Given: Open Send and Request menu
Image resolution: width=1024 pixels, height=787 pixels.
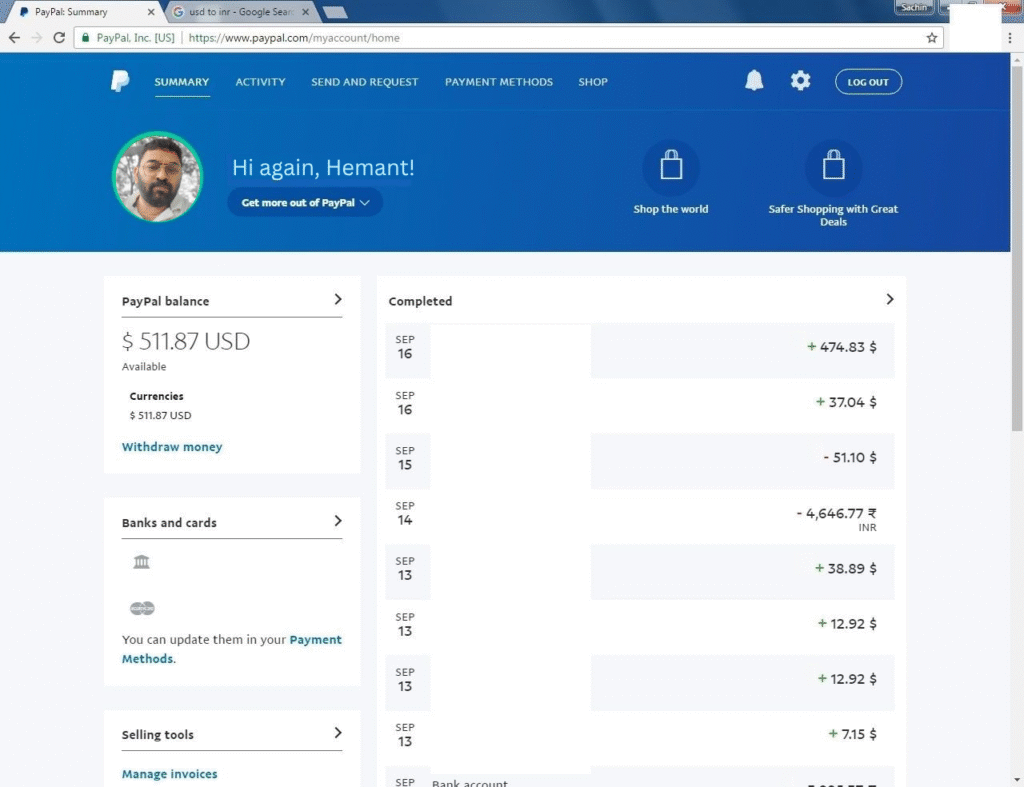Looking at the screenshot, I should pyautogui.click(x=364, y=82).
